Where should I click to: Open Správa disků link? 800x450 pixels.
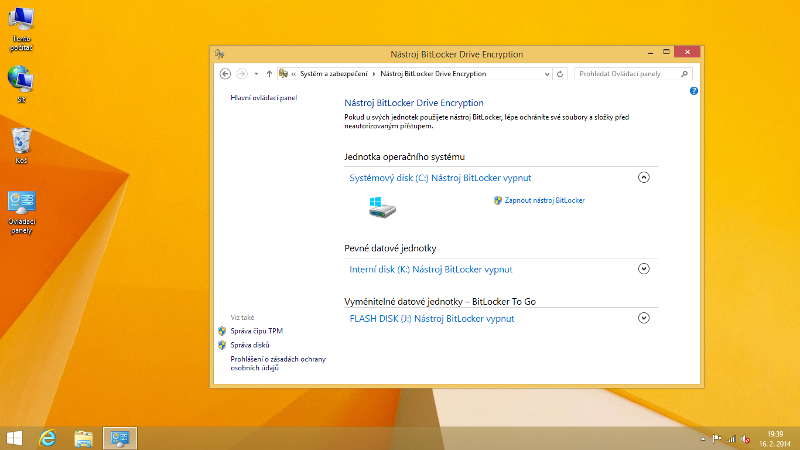pos(250,344)
